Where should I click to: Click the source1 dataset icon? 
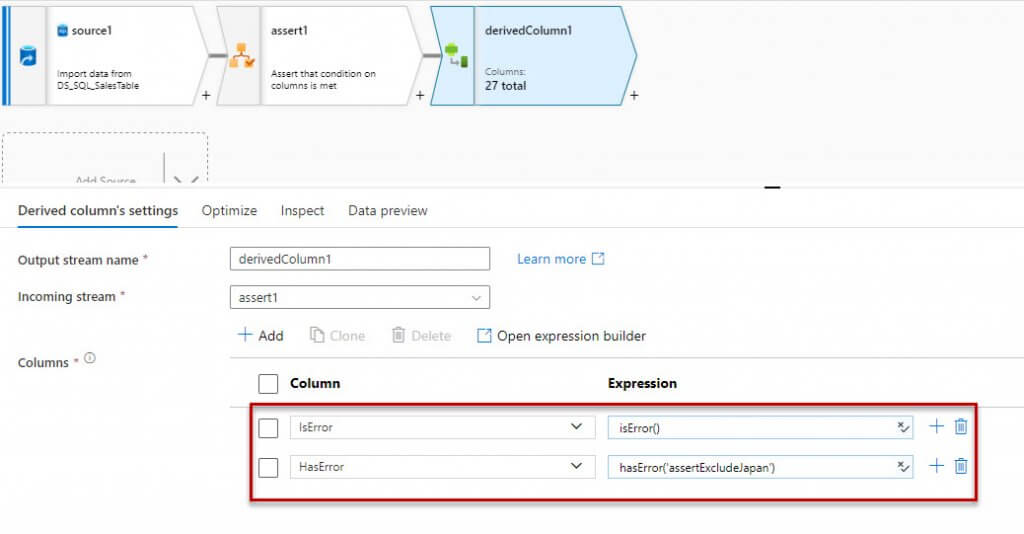(28, 55)
